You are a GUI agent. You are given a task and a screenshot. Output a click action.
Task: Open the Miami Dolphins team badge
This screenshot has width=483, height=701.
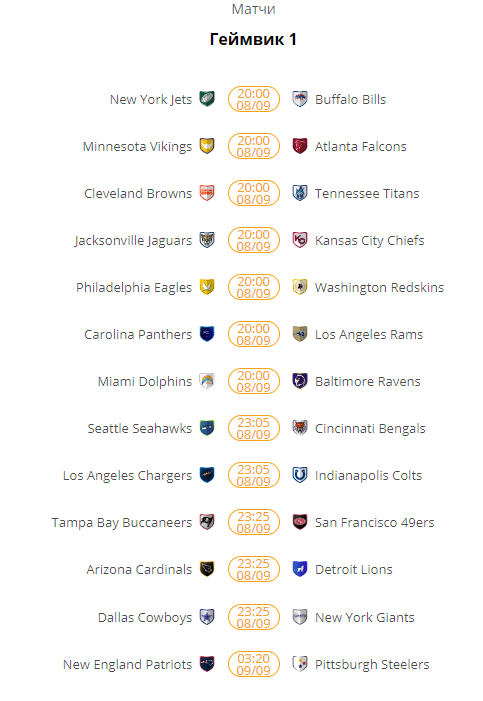207,381
